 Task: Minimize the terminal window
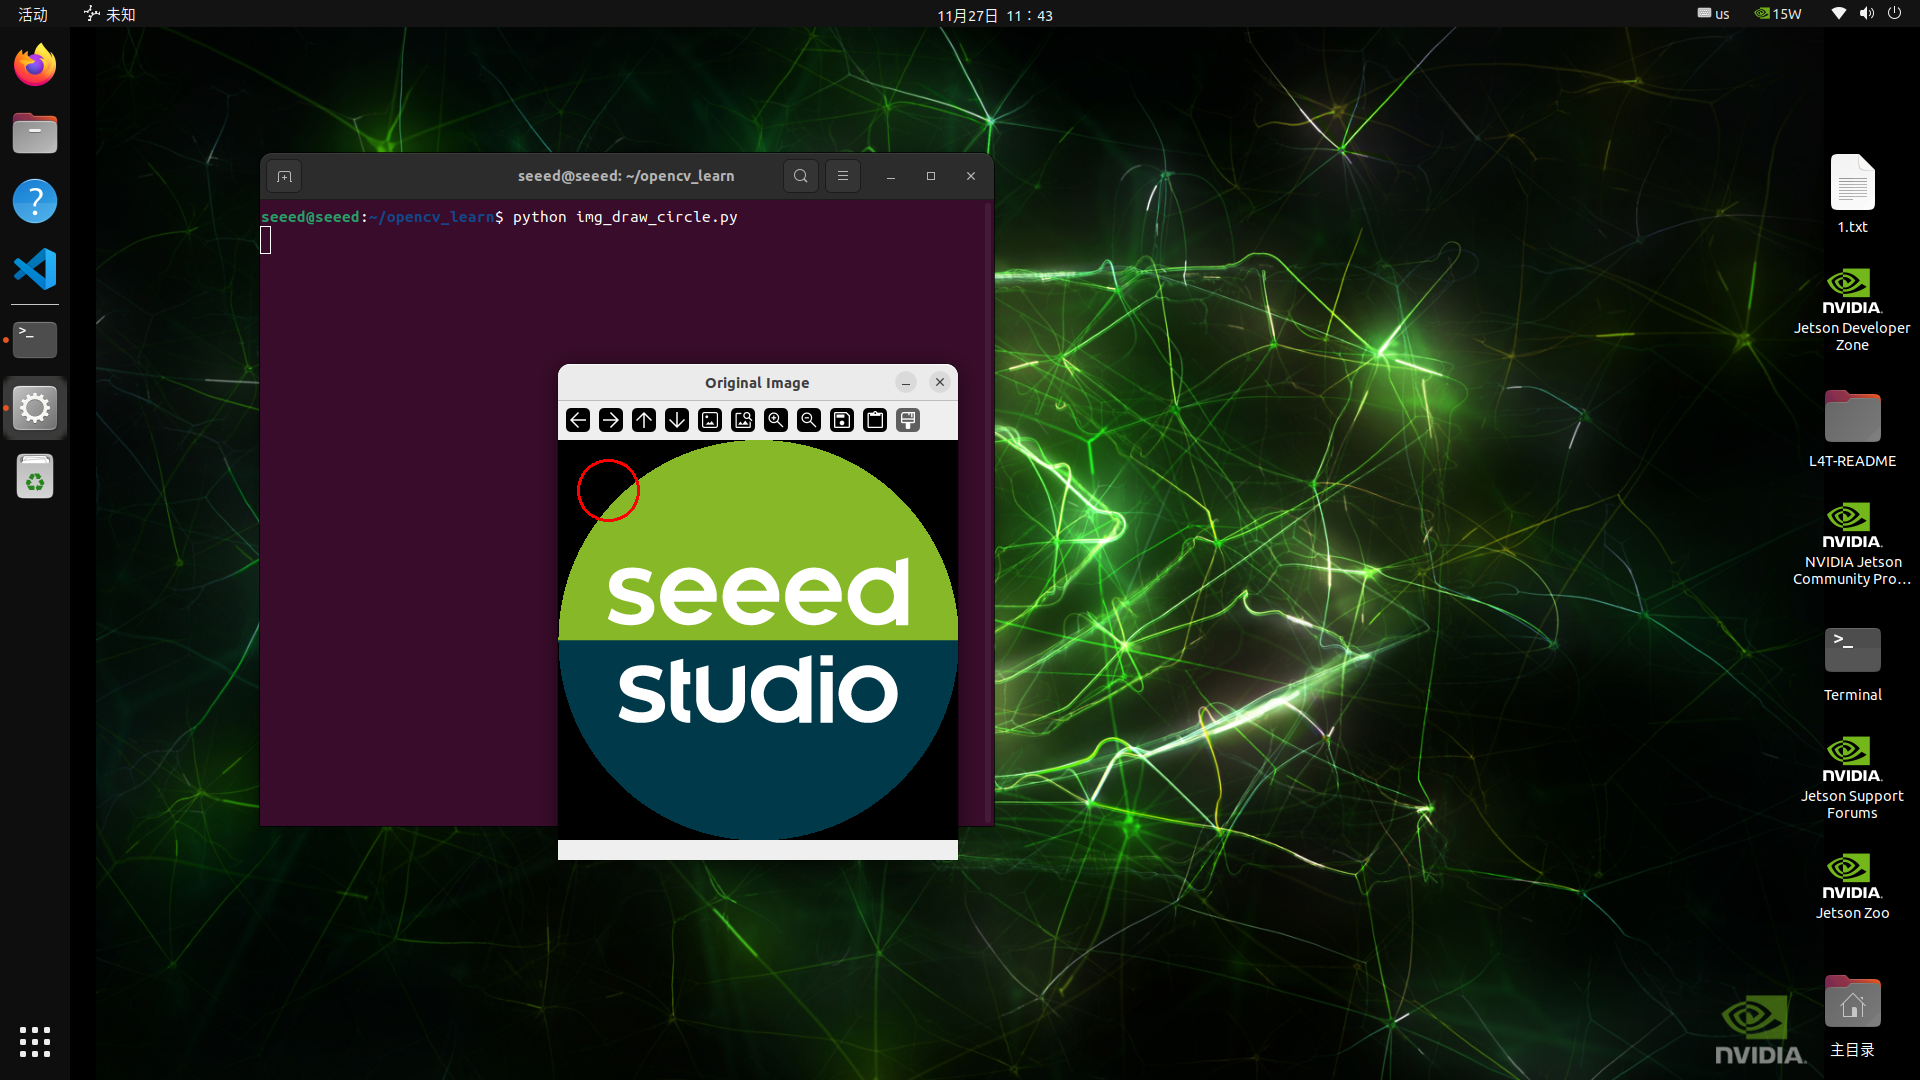point(891,176)
